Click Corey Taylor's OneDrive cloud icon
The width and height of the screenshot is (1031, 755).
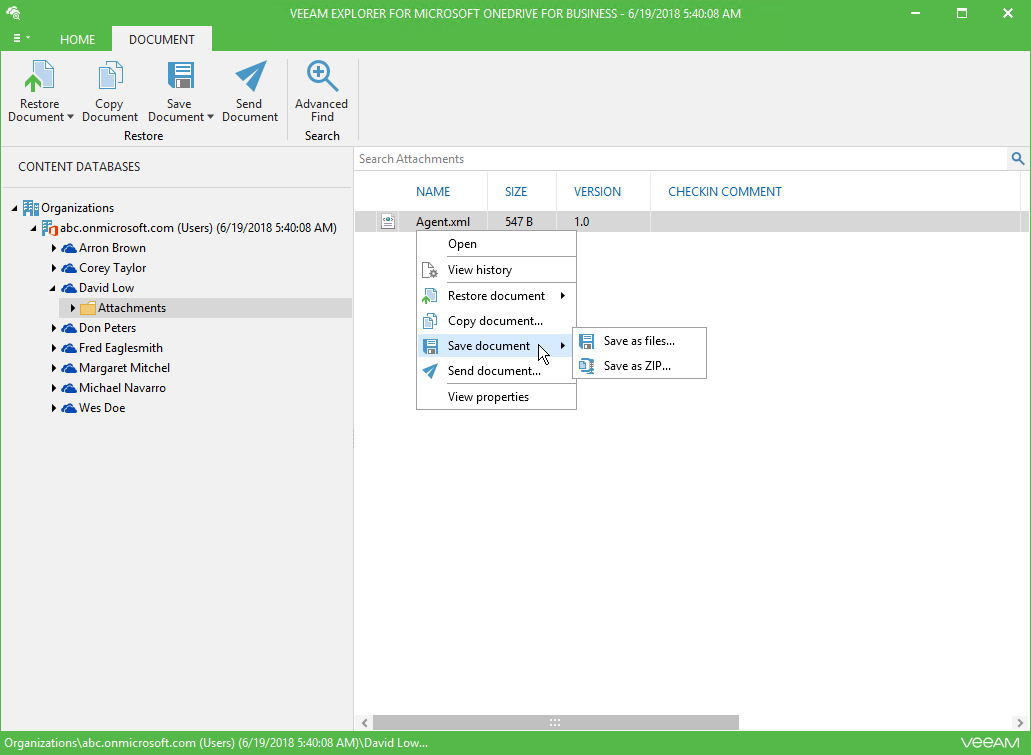click(x=68, y=268)
